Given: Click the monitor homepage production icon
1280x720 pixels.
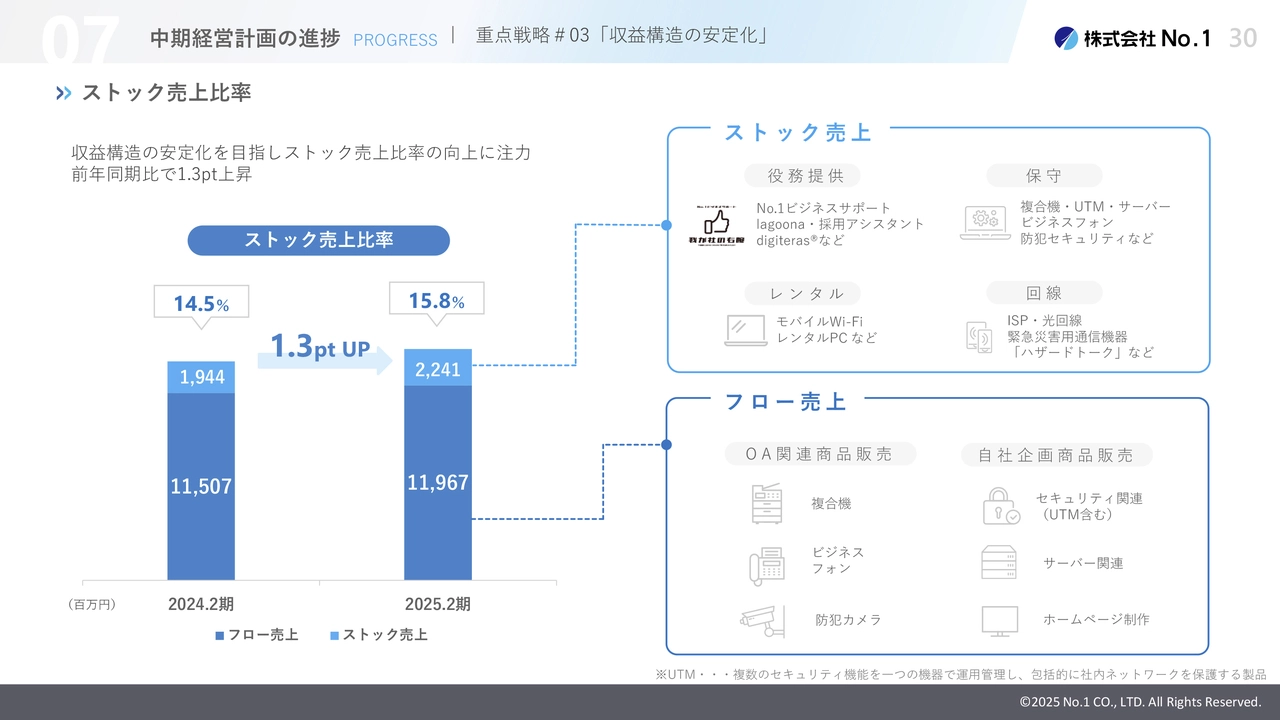Looking at the screenshot, I should pos(1000,621).
